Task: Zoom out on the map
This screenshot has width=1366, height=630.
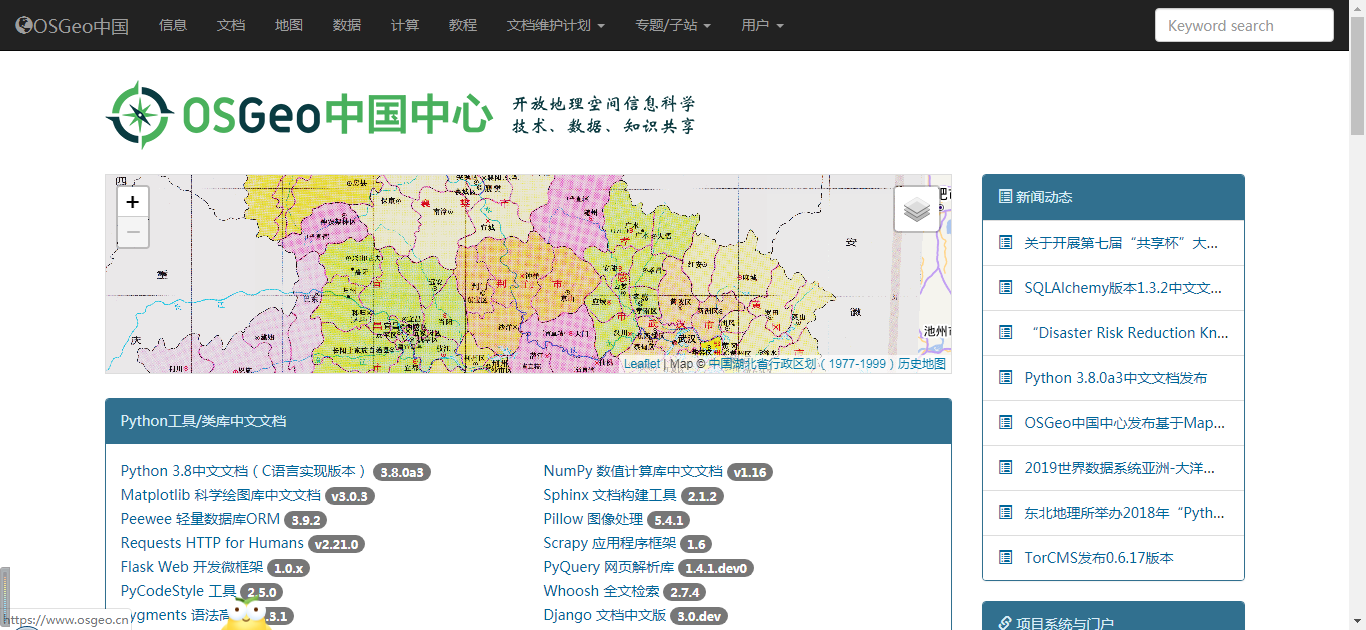Action: (132, 232)
